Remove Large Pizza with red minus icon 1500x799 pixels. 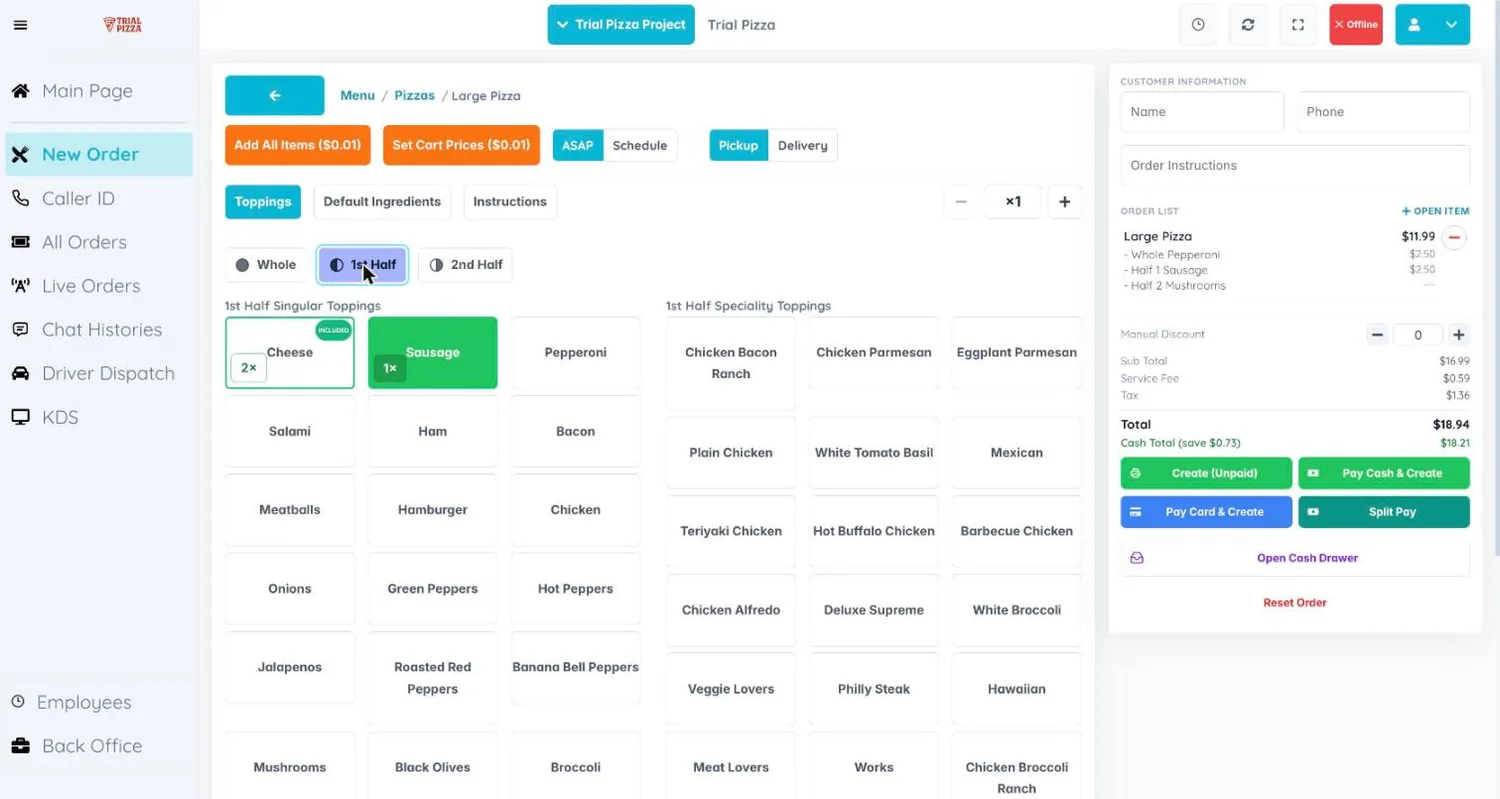(1455, 238)
